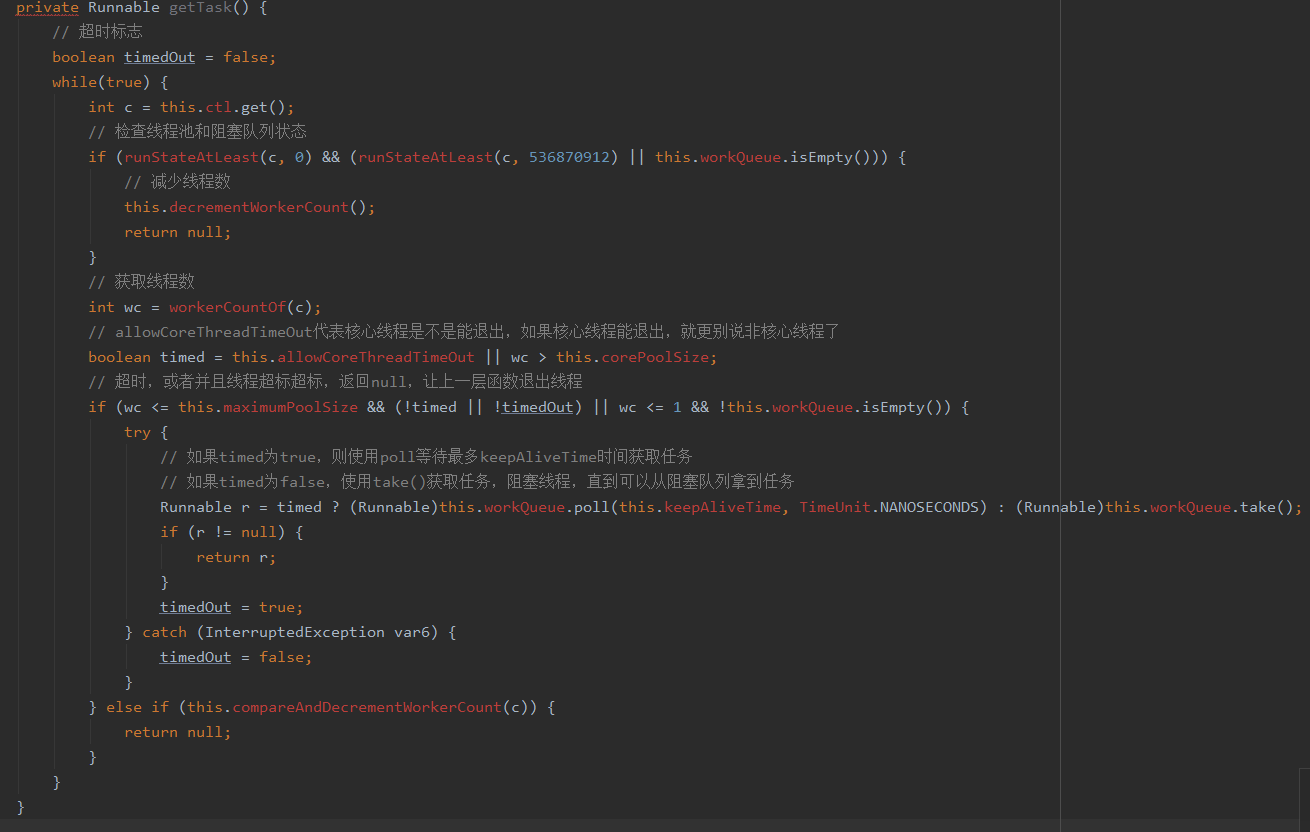The image size is (1310, 832).
Task: Click the maximumPoolSize field
Action: pos(290,407)
